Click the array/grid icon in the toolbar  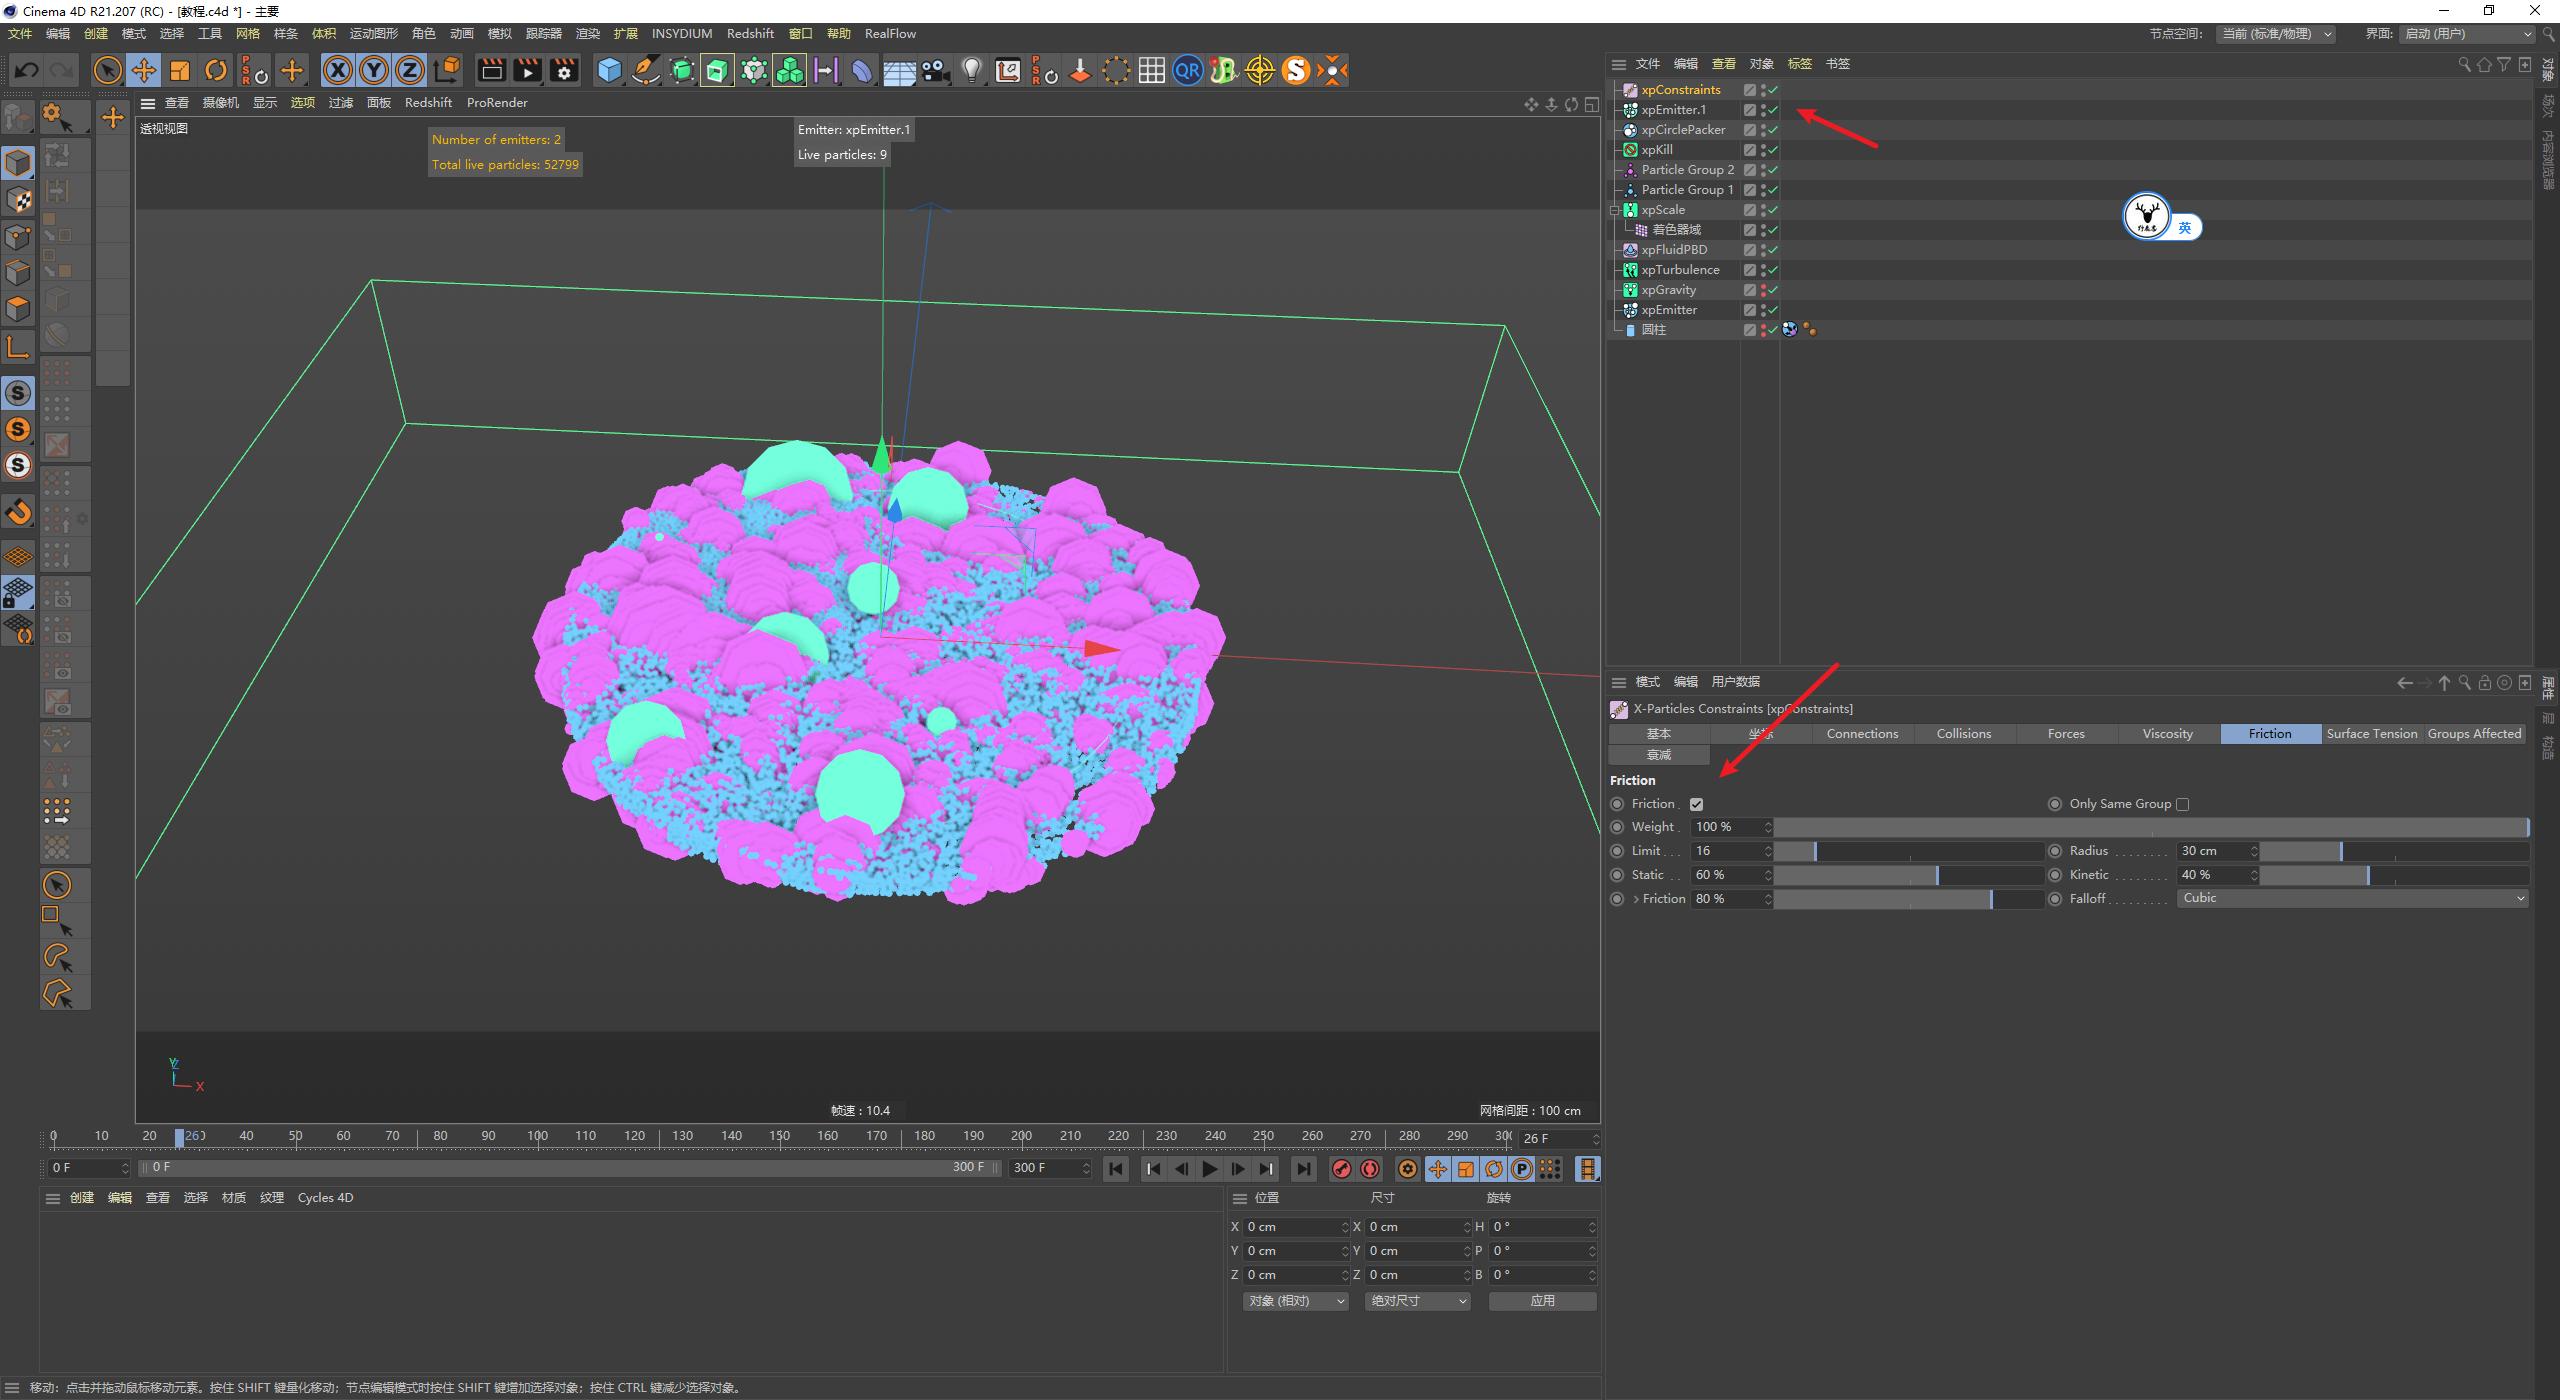pos(1152,70)
